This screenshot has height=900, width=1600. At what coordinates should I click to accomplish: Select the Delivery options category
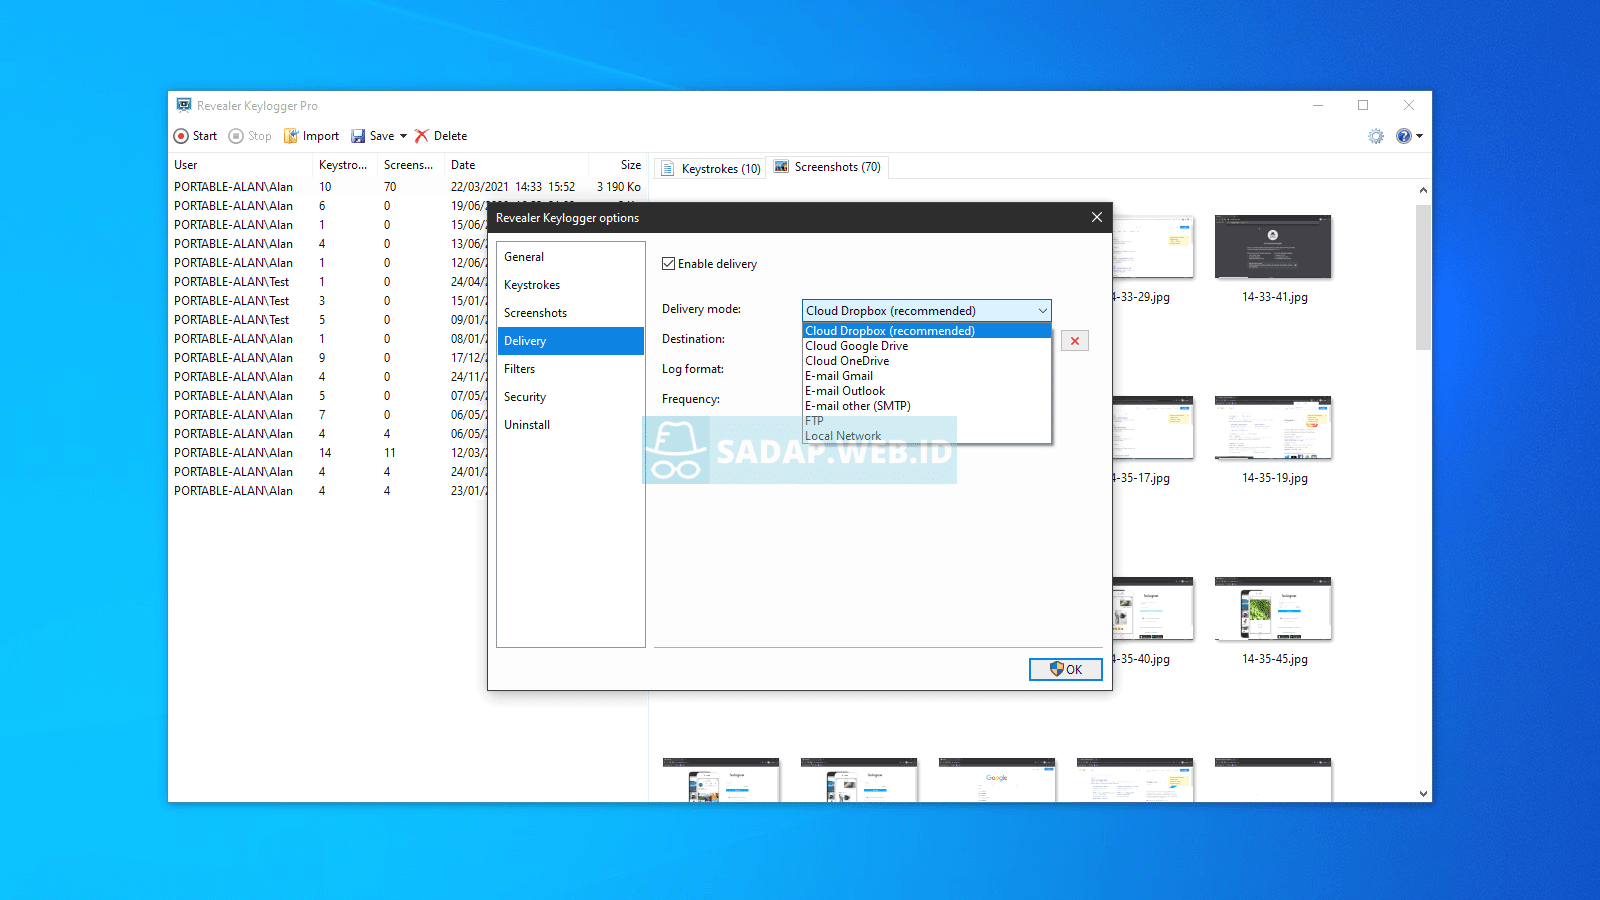tap(571, 341)
